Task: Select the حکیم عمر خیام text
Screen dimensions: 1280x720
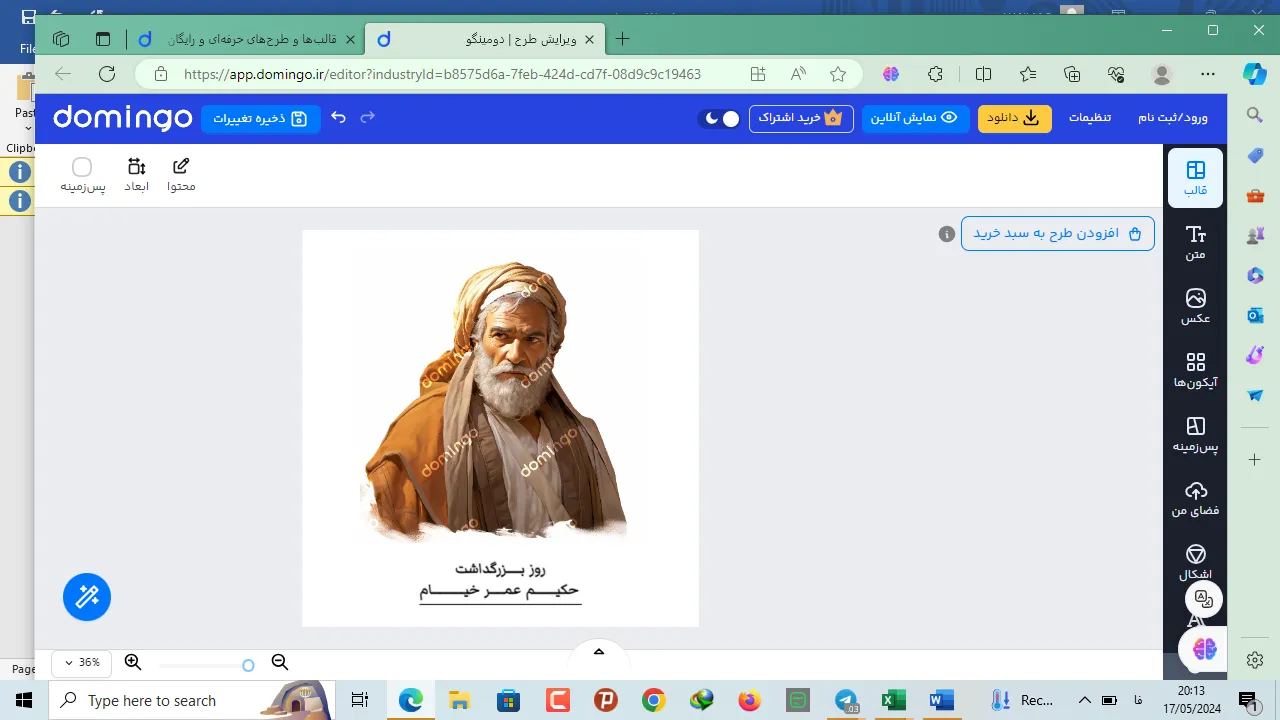Action: tap(499, 590)
